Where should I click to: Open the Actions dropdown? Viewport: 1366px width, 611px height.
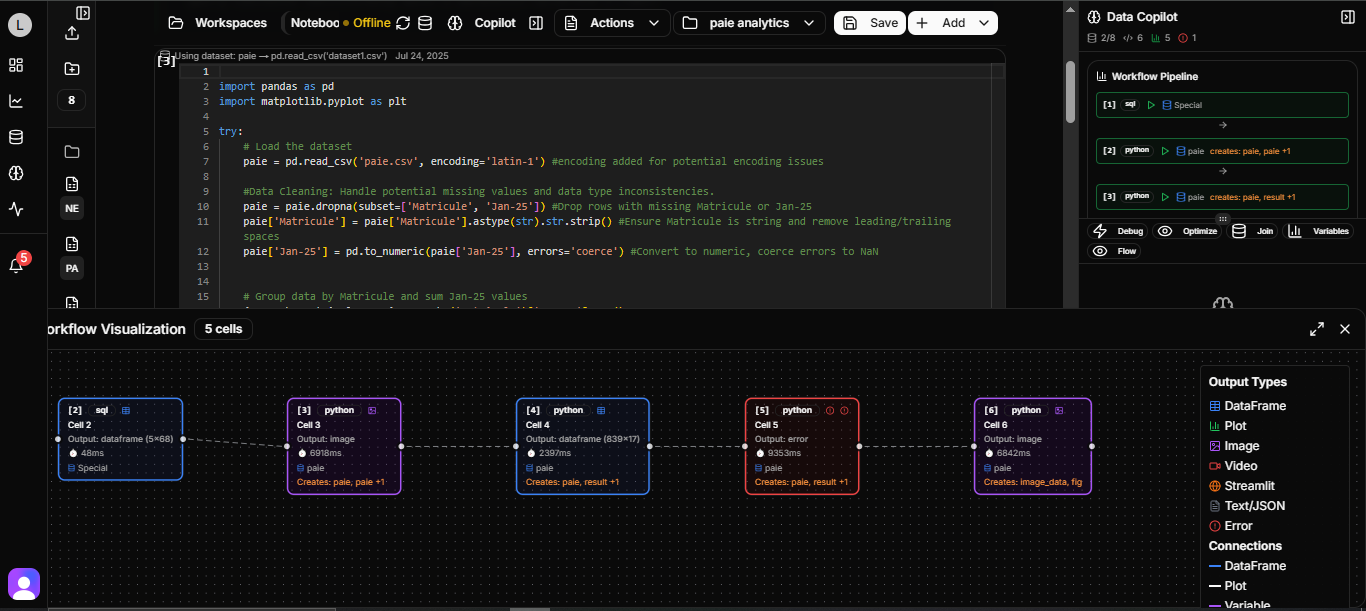[611, 22]
